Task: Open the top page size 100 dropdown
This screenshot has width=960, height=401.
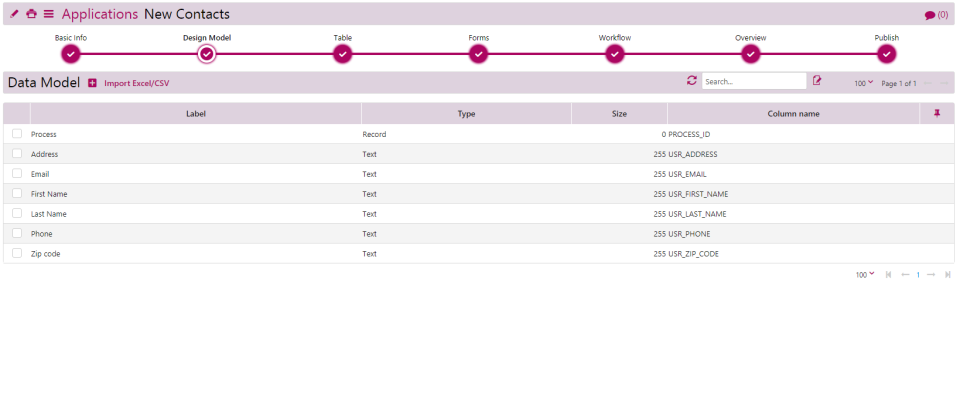Action: (x=864, y=83)
